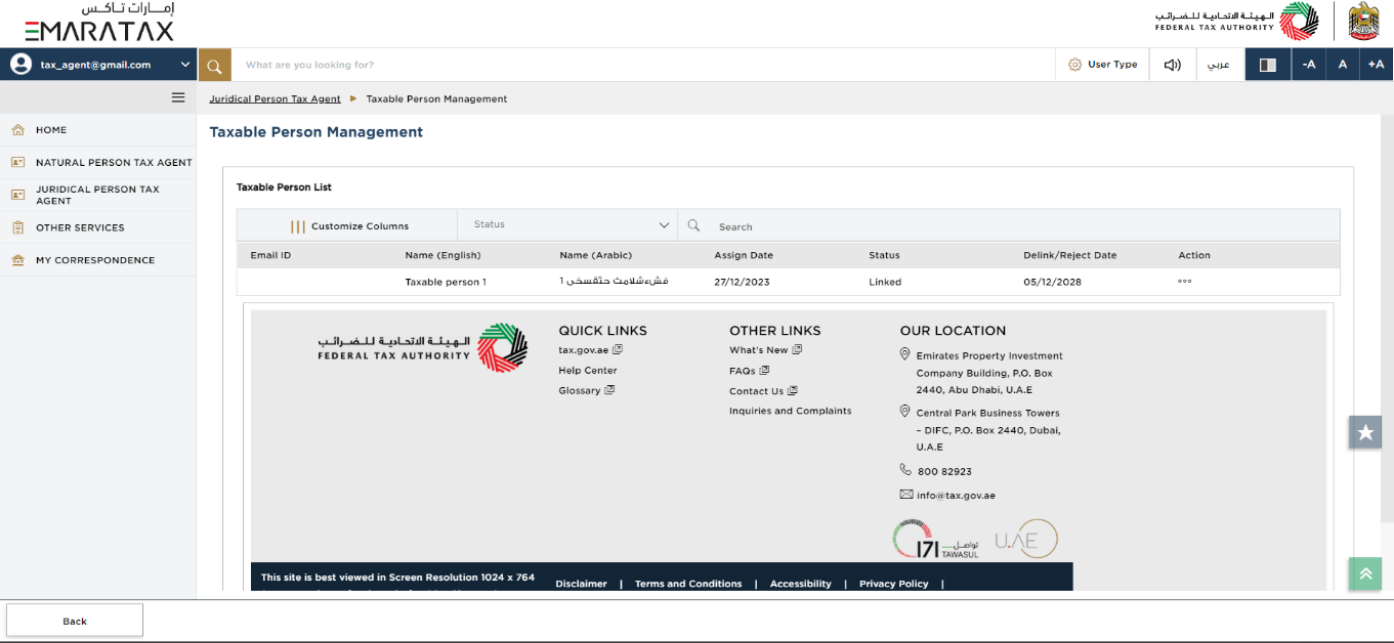Viewport: 1394px width, 643px height.
Task: Open Contact Us link
Action: coord(763,391)
